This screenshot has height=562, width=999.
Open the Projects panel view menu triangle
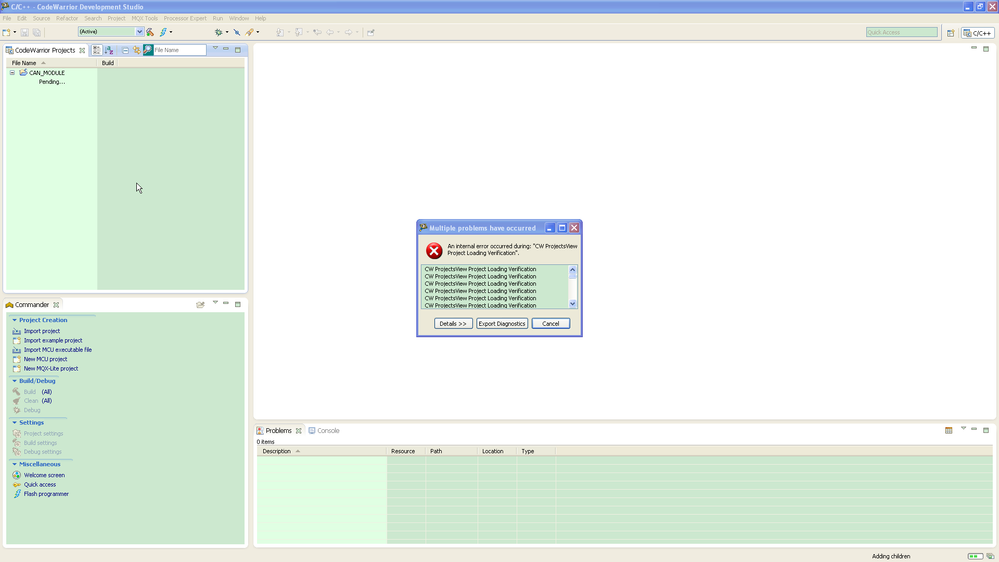coord(215,48)
